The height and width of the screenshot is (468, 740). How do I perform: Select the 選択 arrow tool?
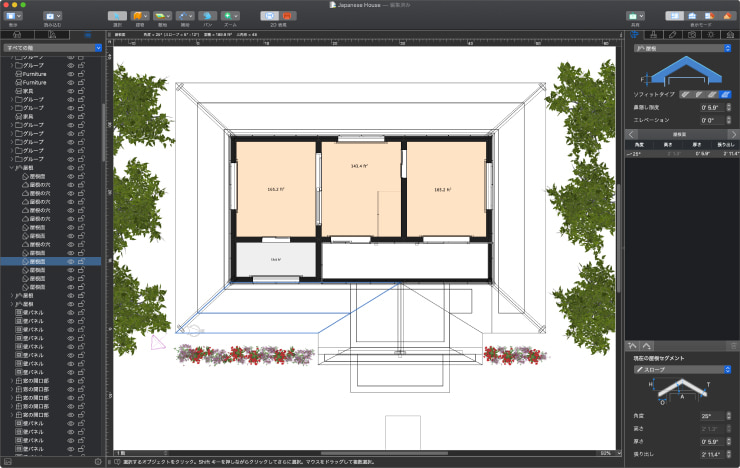coord(117,16)
